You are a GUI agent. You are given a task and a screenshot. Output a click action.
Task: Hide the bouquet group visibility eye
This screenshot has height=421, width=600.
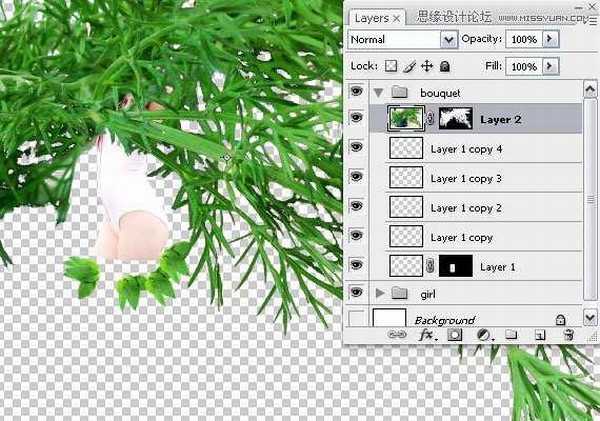356,92
